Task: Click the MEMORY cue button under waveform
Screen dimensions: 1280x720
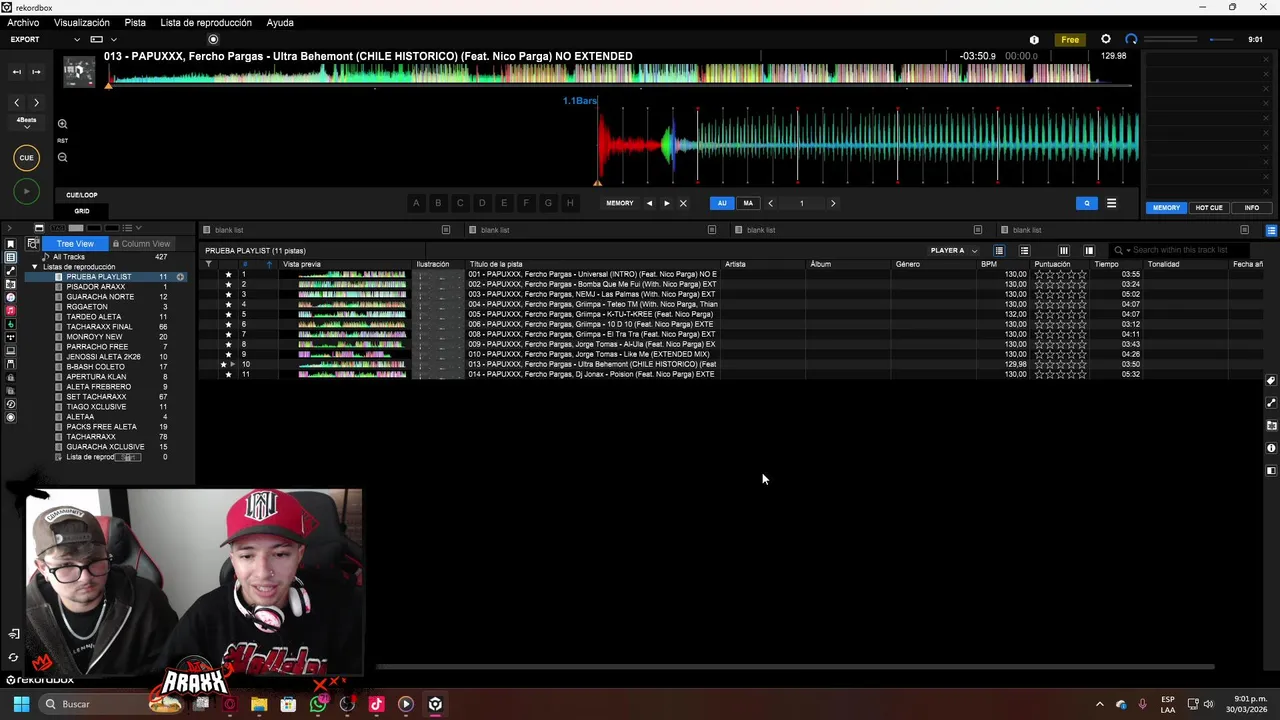Action: pyautogui.click(x=619, y=203)
